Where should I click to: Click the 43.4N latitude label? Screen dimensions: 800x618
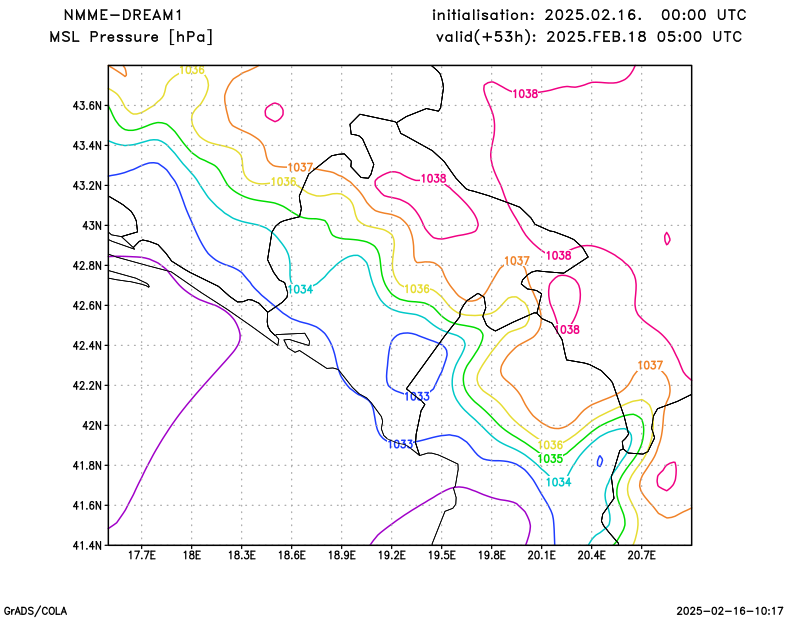pos(87,145)
